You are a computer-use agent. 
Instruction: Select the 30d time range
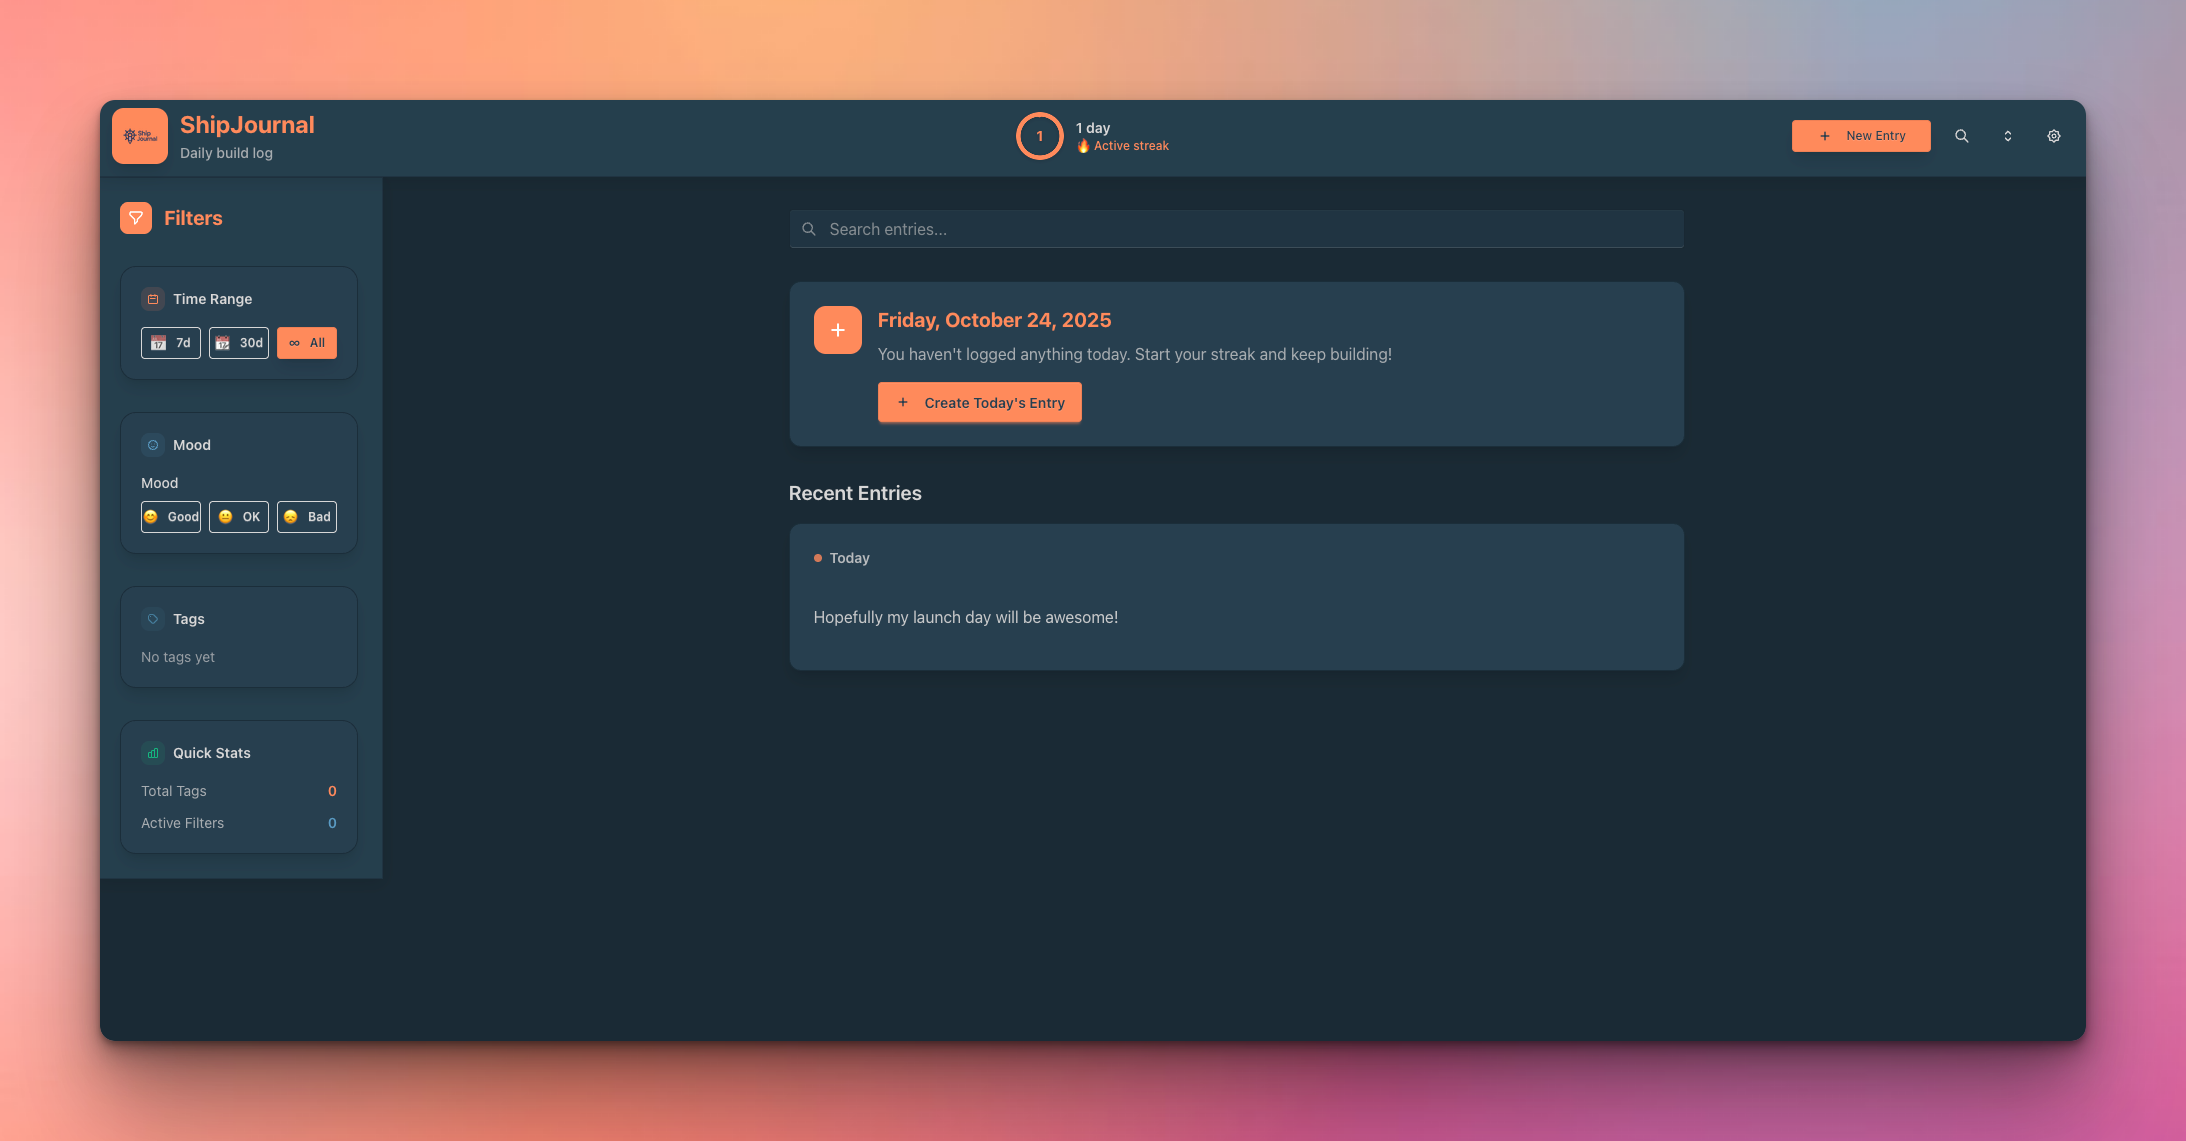239,343
